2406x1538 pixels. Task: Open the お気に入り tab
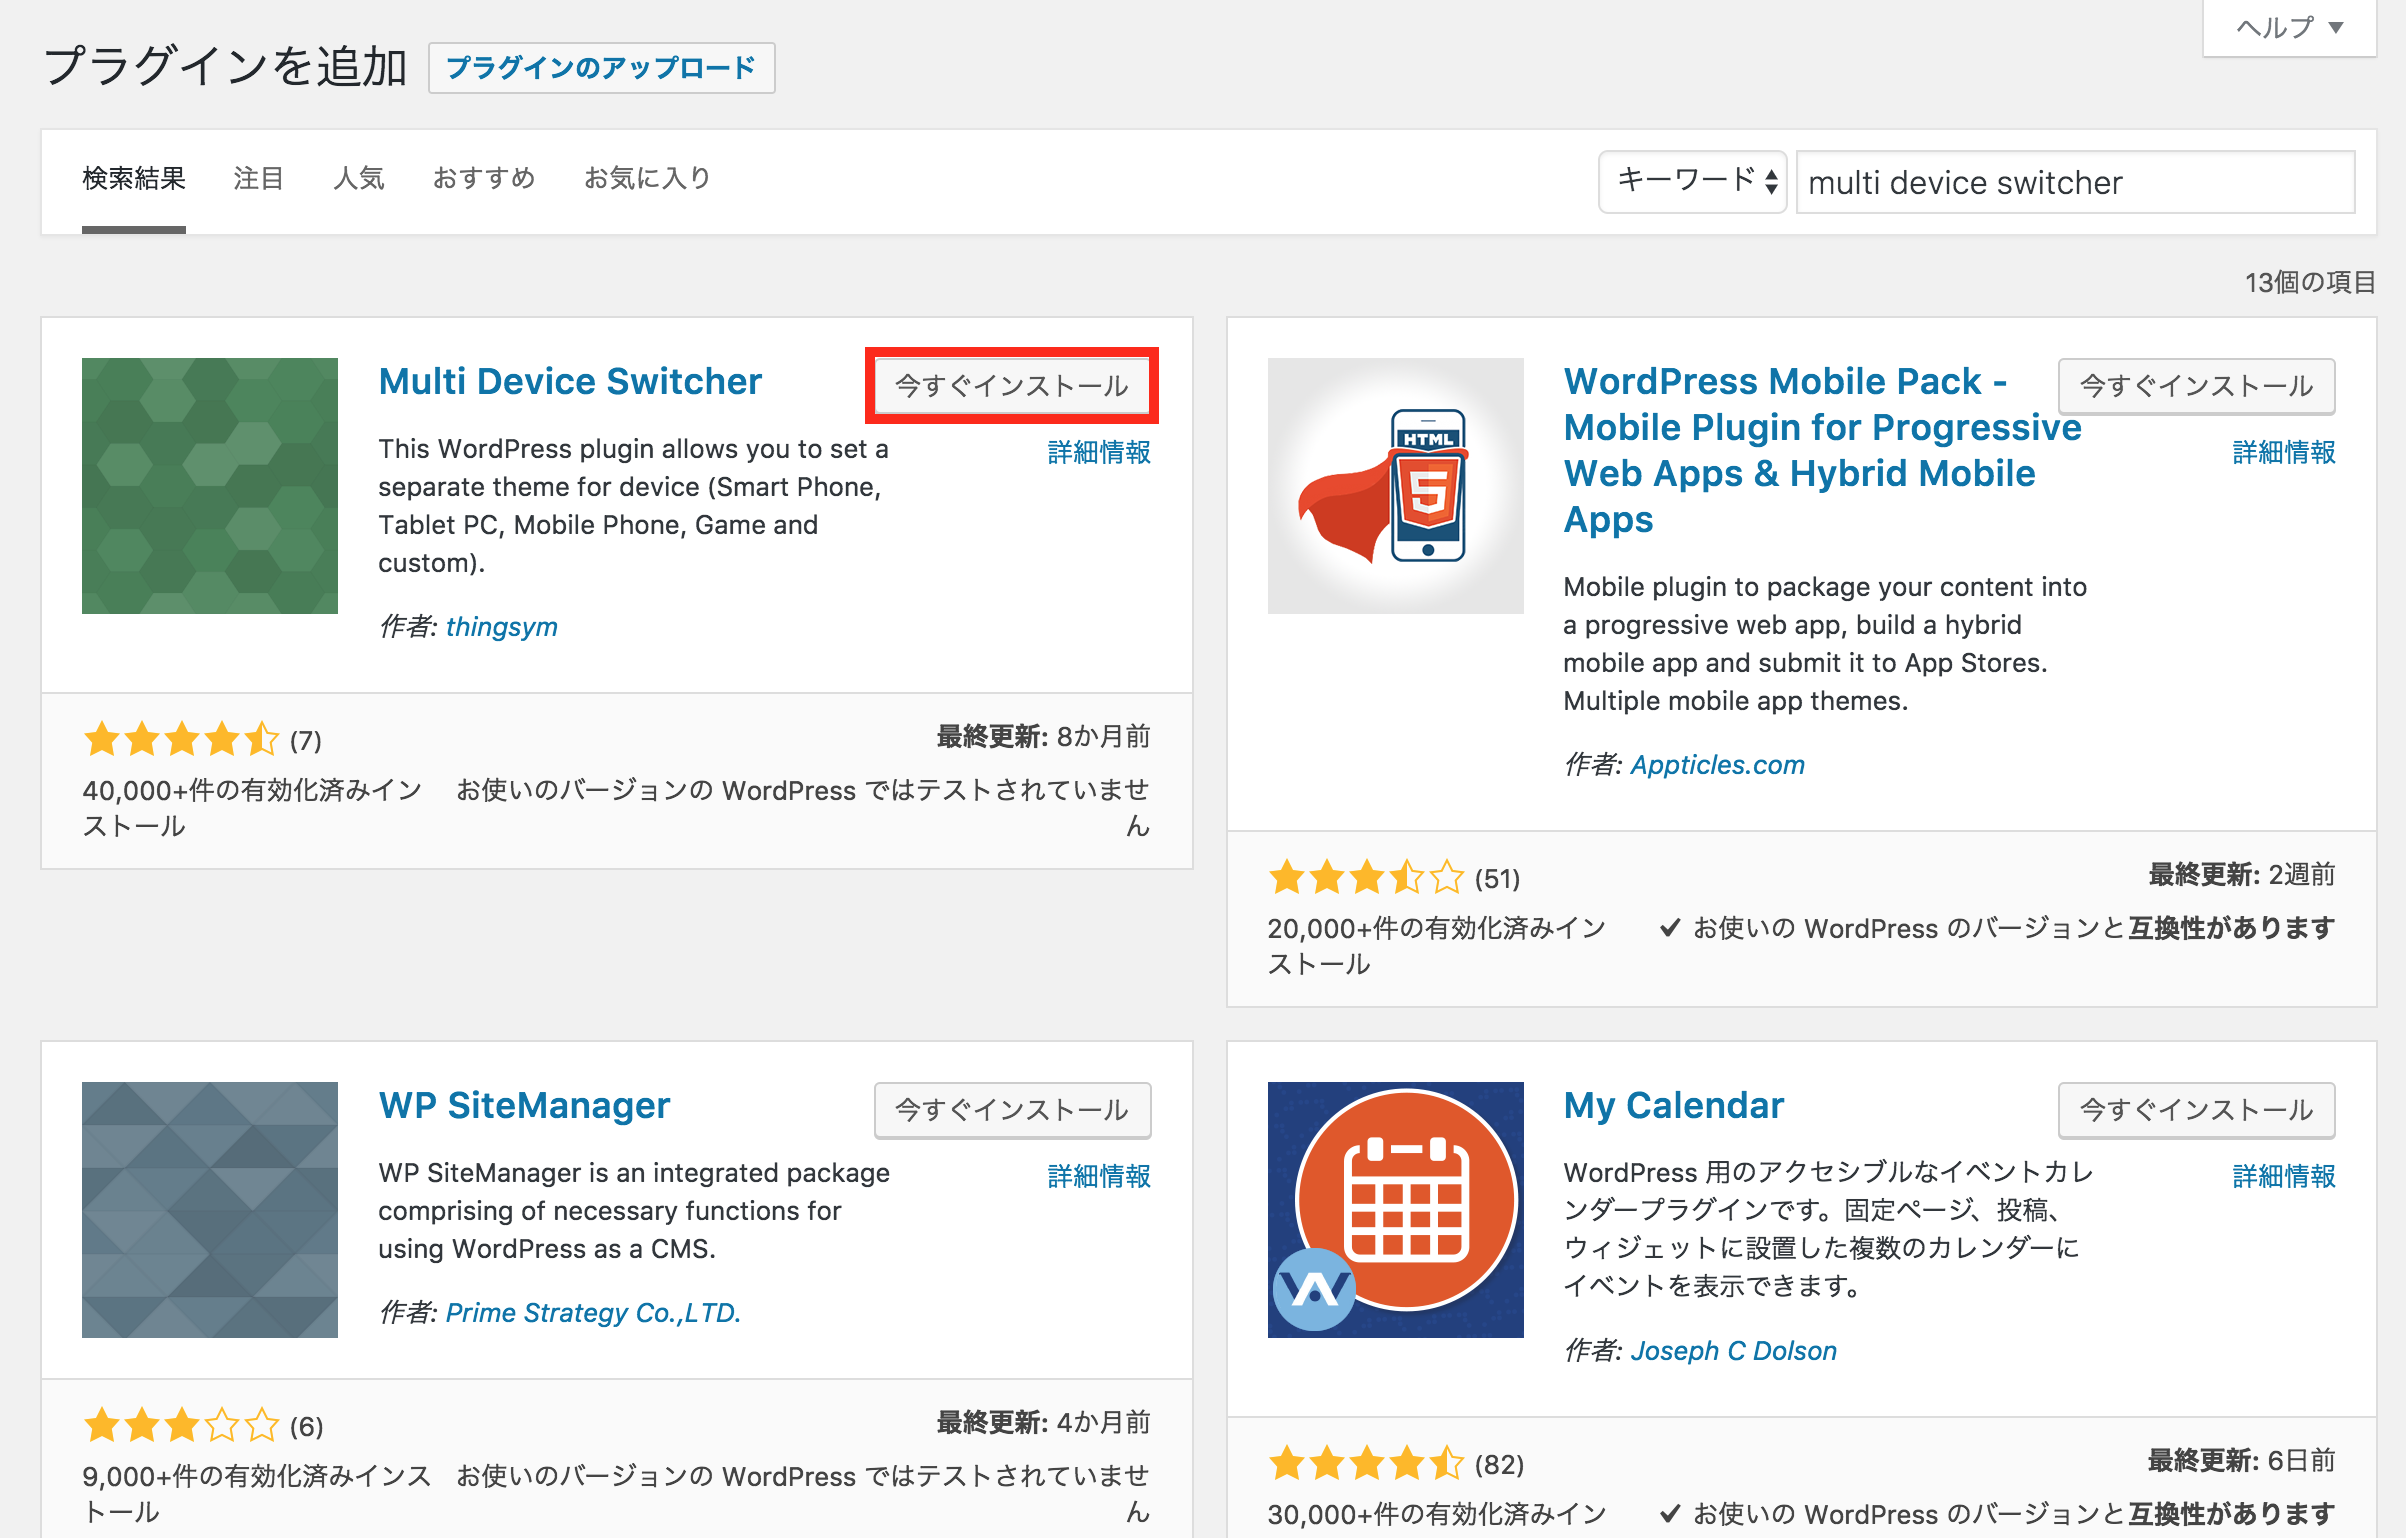(x=648, y=179)
